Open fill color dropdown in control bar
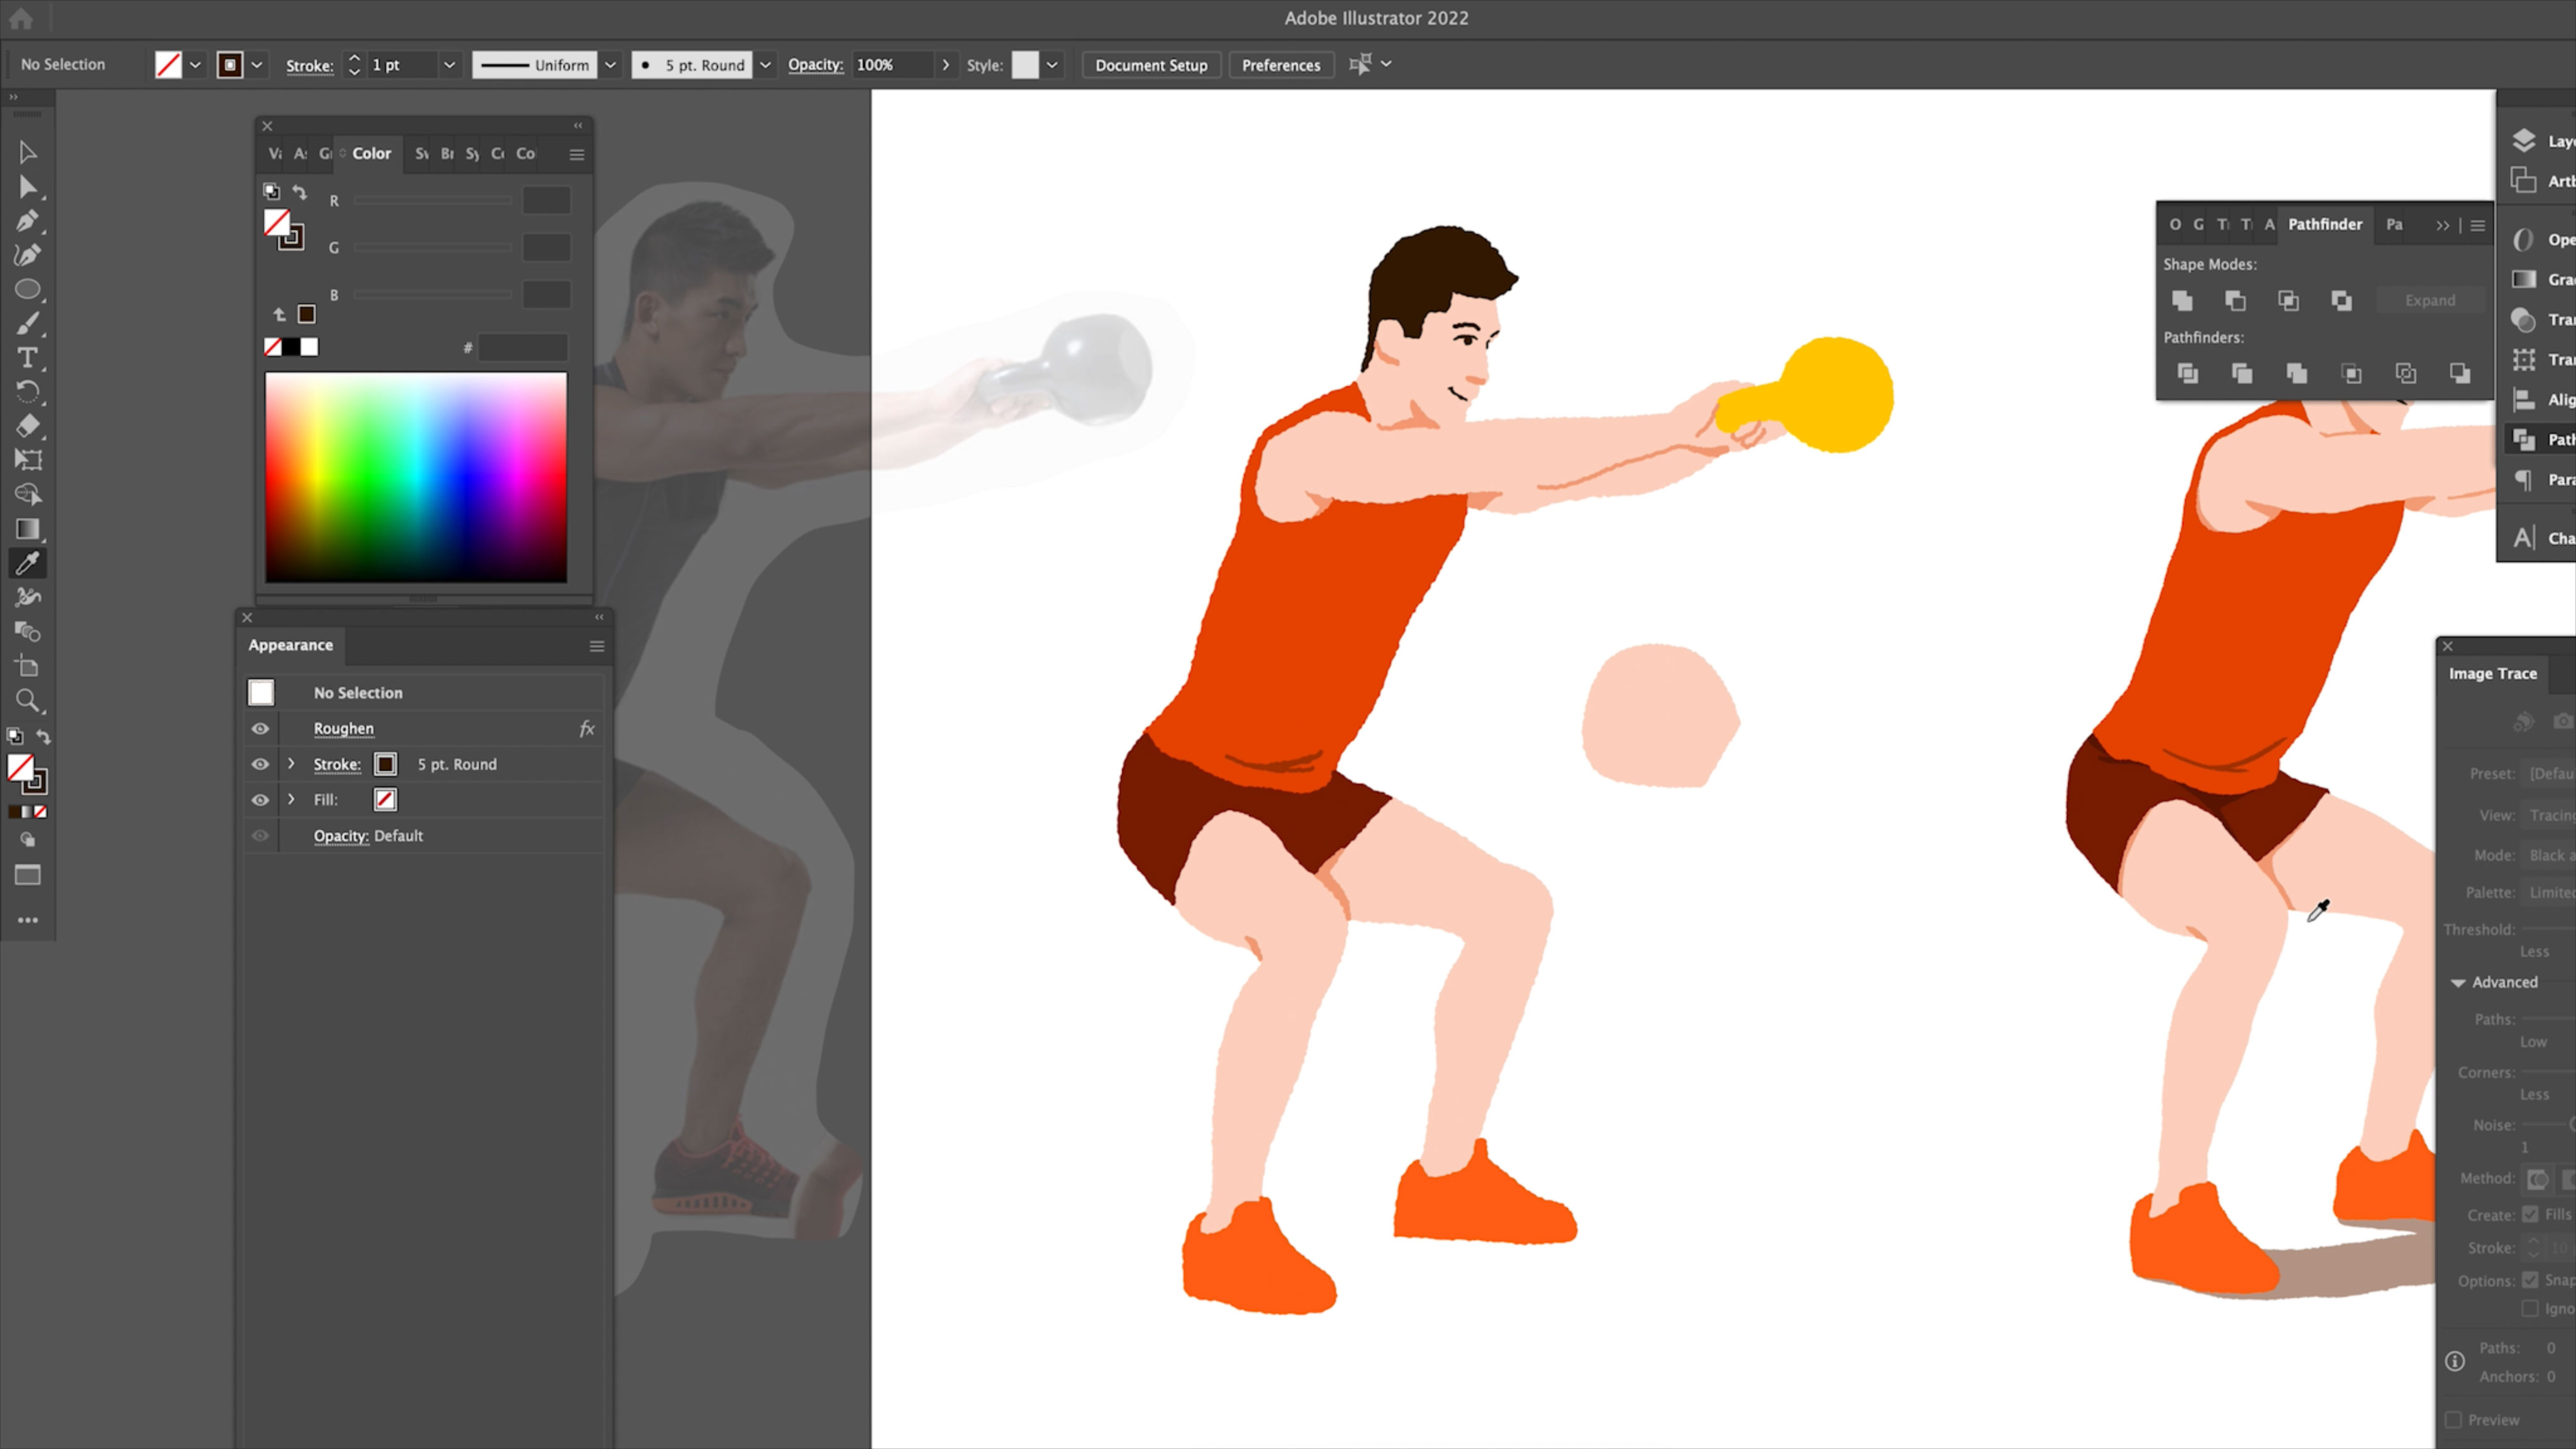Viewport: 2576px width, 1449px height. [x=195, y=65]
